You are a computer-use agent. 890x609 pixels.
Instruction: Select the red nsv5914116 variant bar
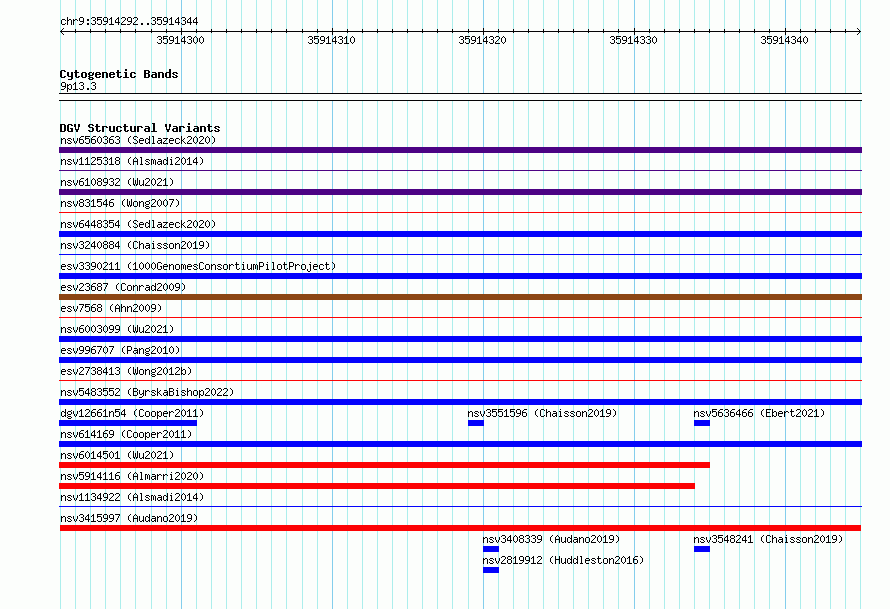click(x=377, y=486)
